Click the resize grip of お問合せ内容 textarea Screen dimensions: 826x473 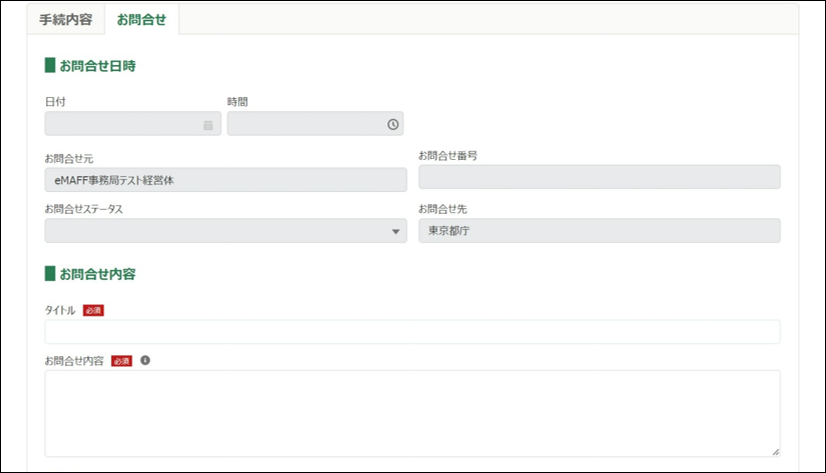pyautogui.click(x=775, y=452)
